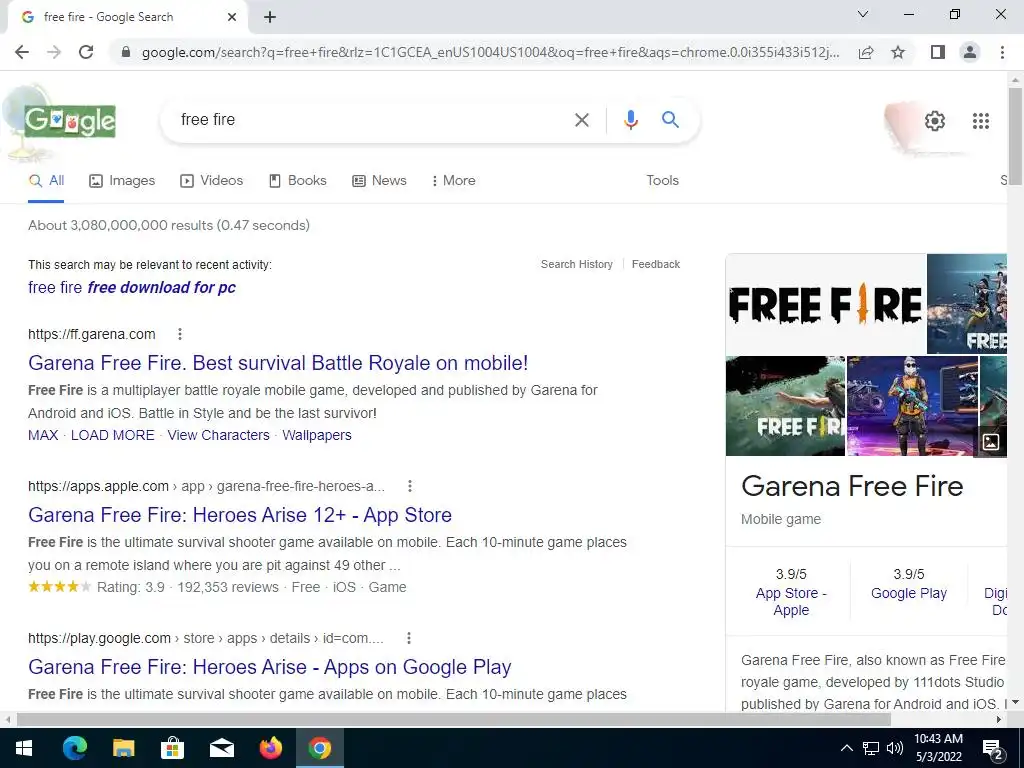Go back using browser back arrow
This screenshot has height=768, width=1024.
coord(22,52)
